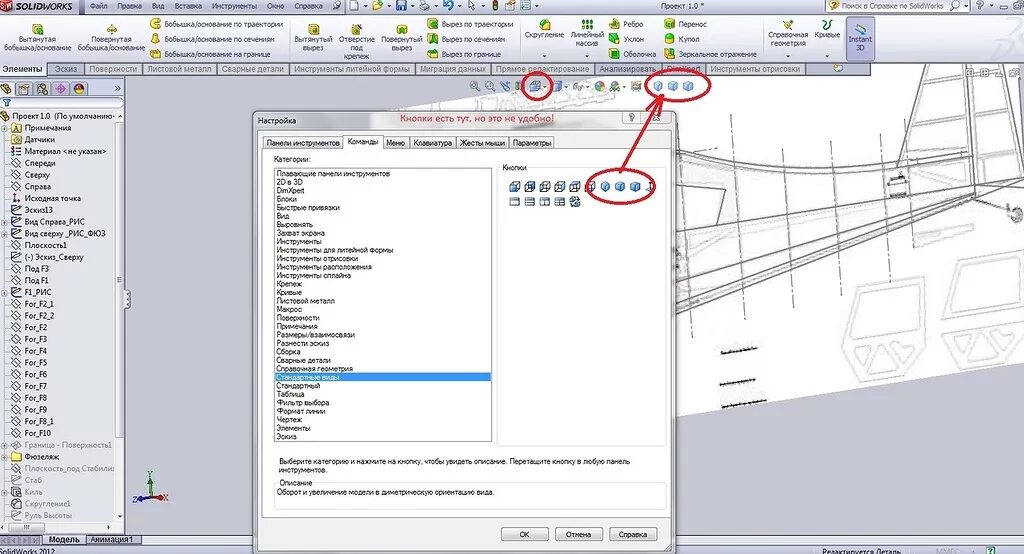Select Эскиз13 in the feature tree
1024x554 pixels.
point(38,210)
